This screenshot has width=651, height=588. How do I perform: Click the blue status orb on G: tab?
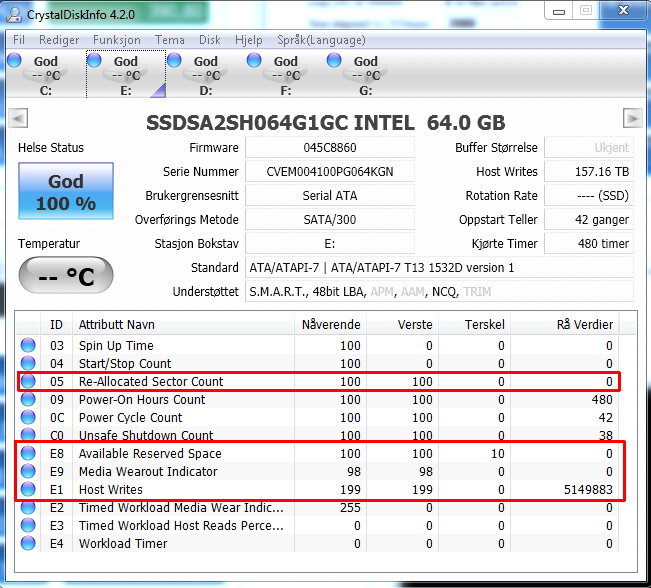(334, 60)
